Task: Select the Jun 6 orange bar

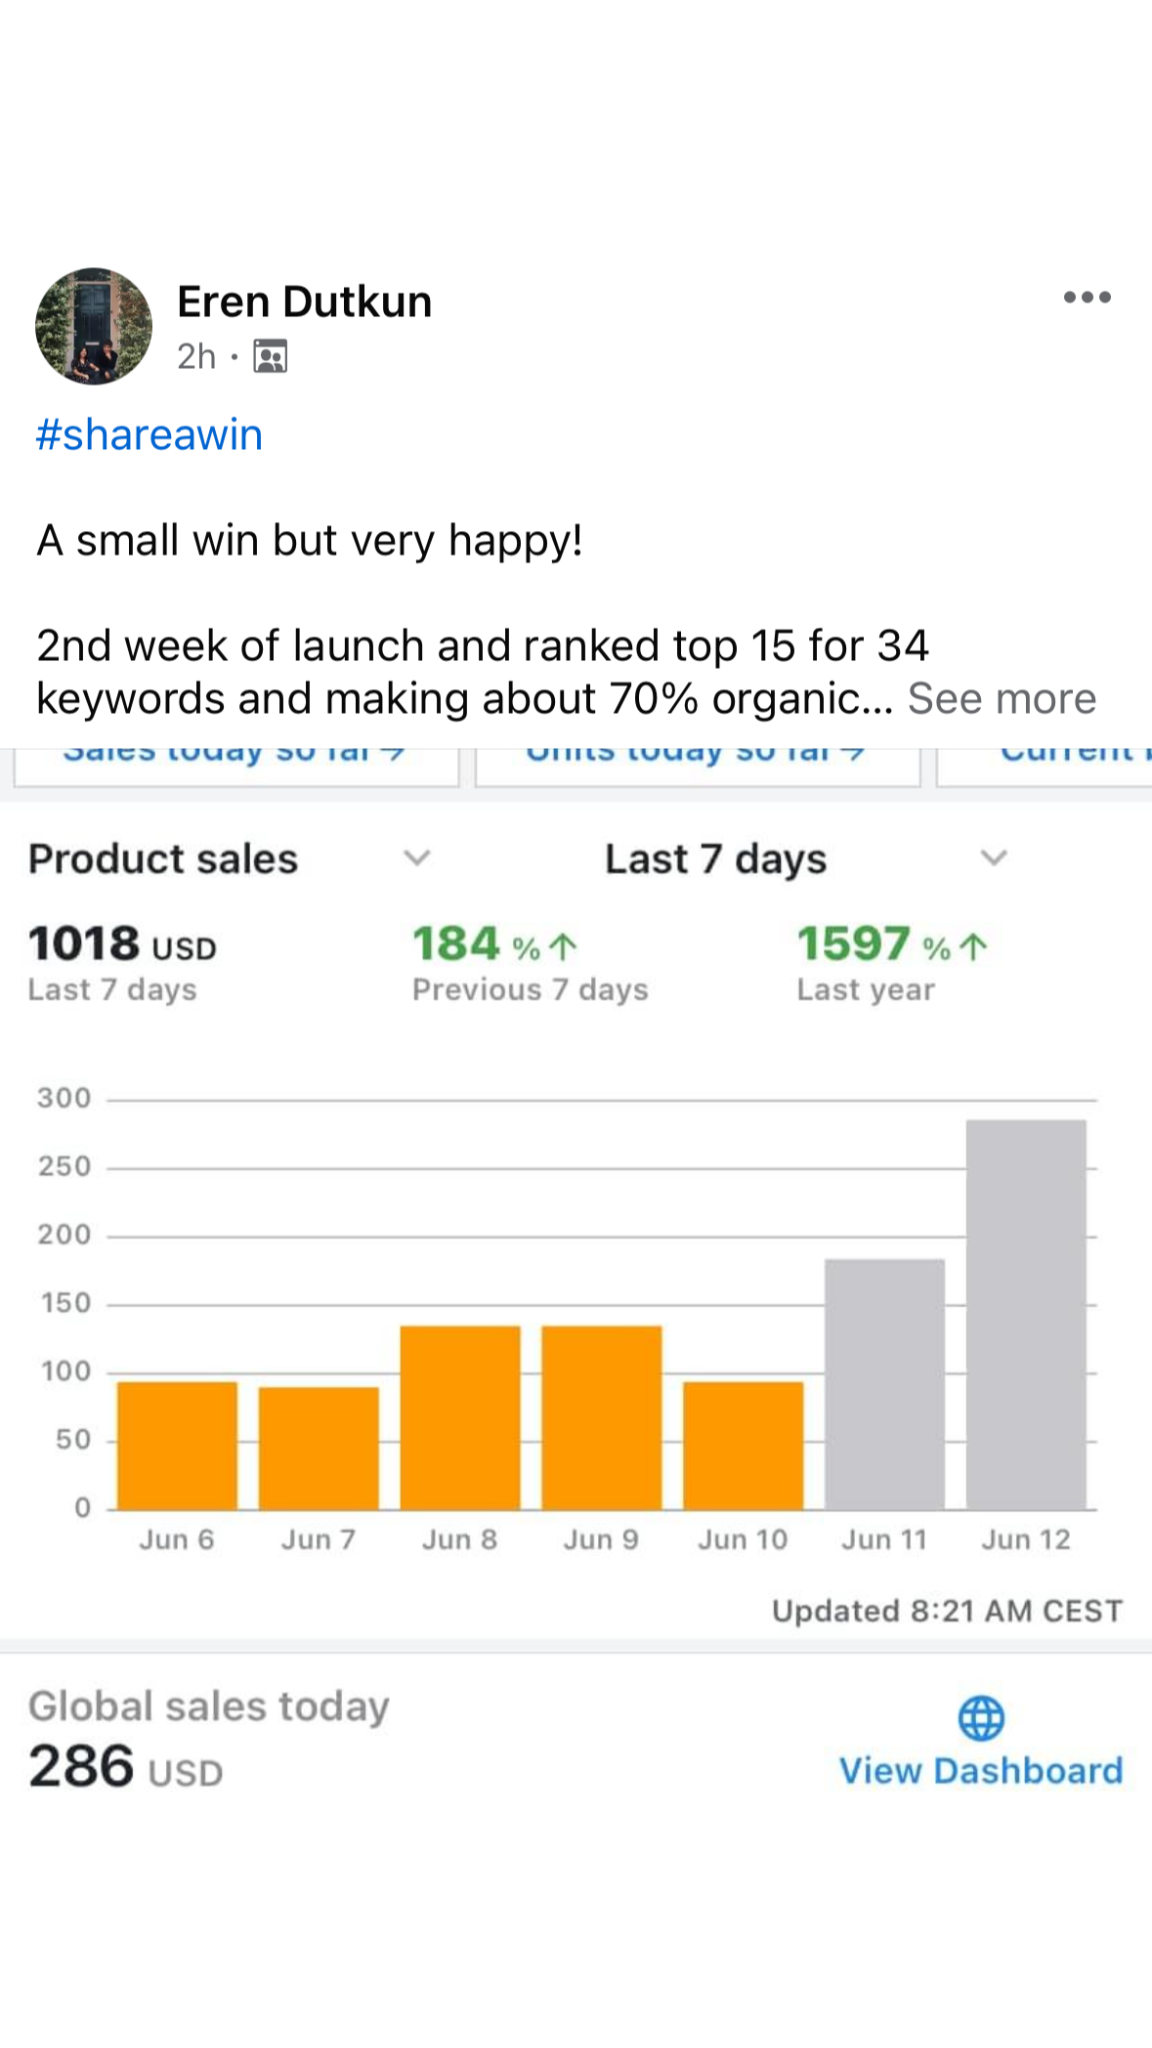Action: pos(177,1445)
